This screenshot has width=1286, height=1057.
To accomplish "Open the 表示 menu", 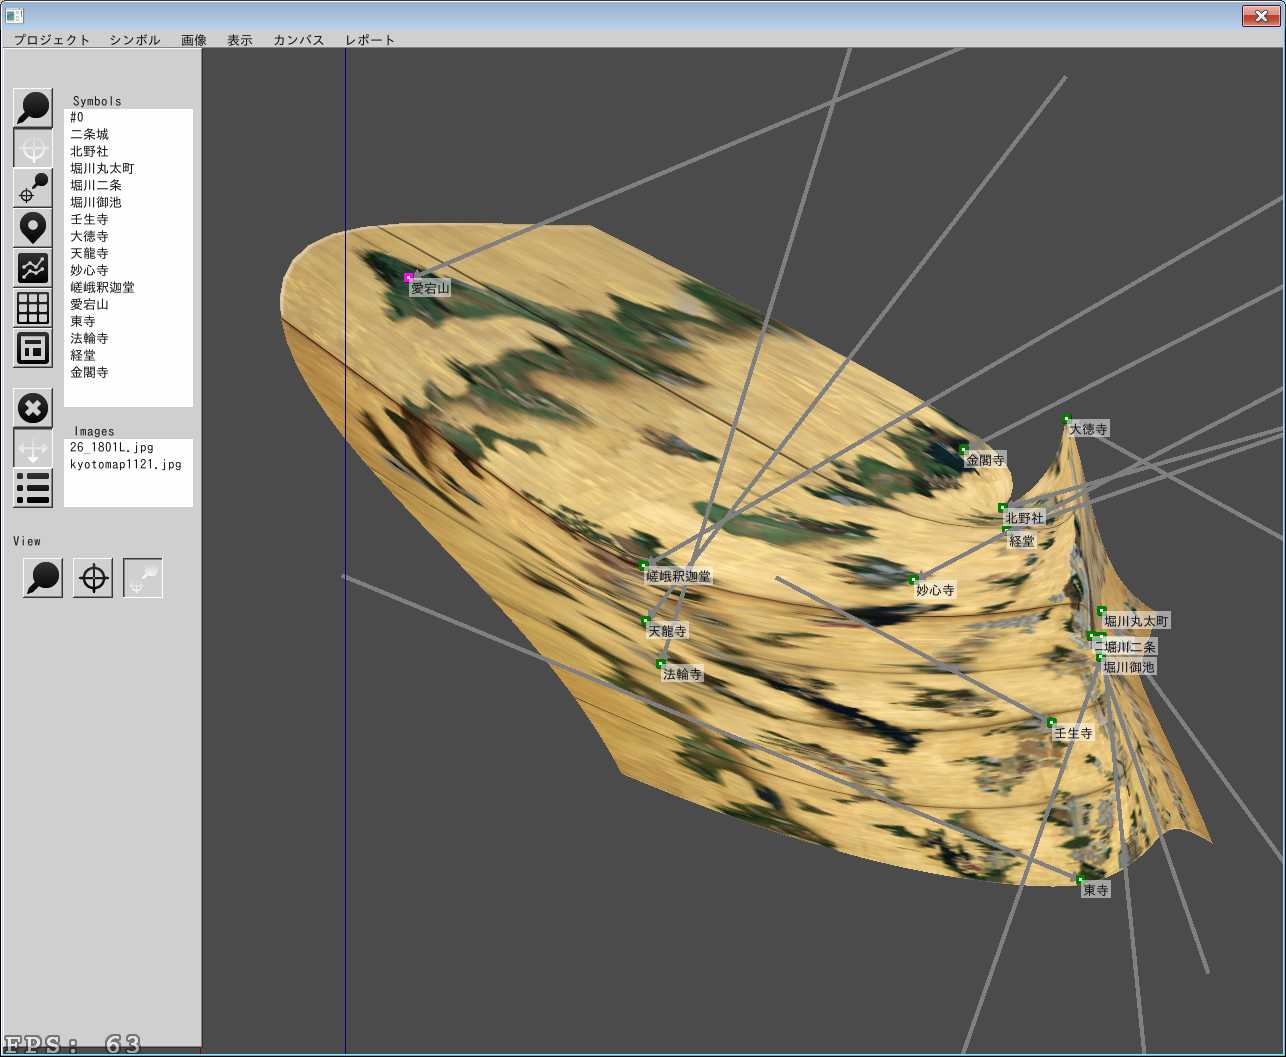I will pyautogui.click(x=240, y=40).
